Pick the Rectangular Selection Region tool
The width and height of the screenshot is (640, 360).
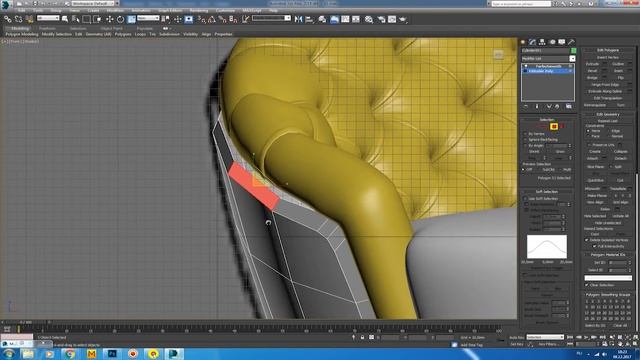pos(87,19)
